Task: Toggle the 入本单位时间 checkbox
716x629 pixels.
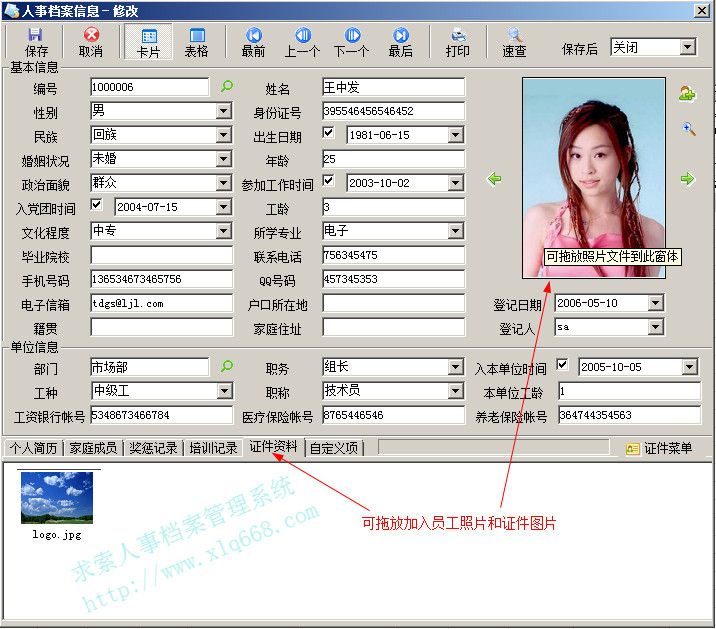Action: click(562, 367)
